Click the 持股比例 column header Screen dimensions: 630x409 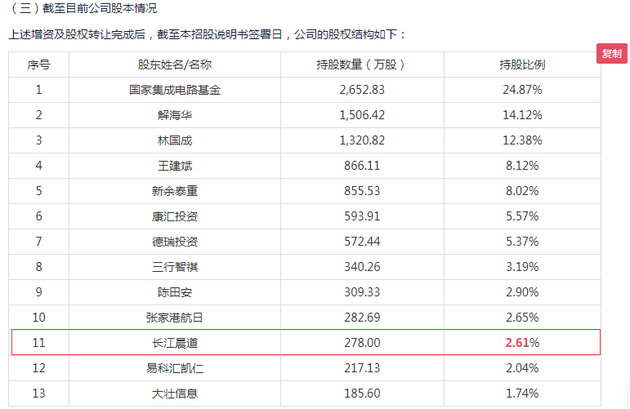(521, 65)
